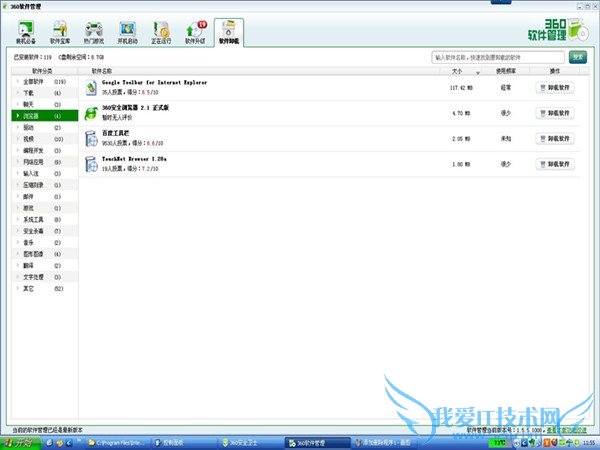Select the 软件卸载 tab
The width and height of the screenshot is (600, 450).
click(x=229, y=32)
